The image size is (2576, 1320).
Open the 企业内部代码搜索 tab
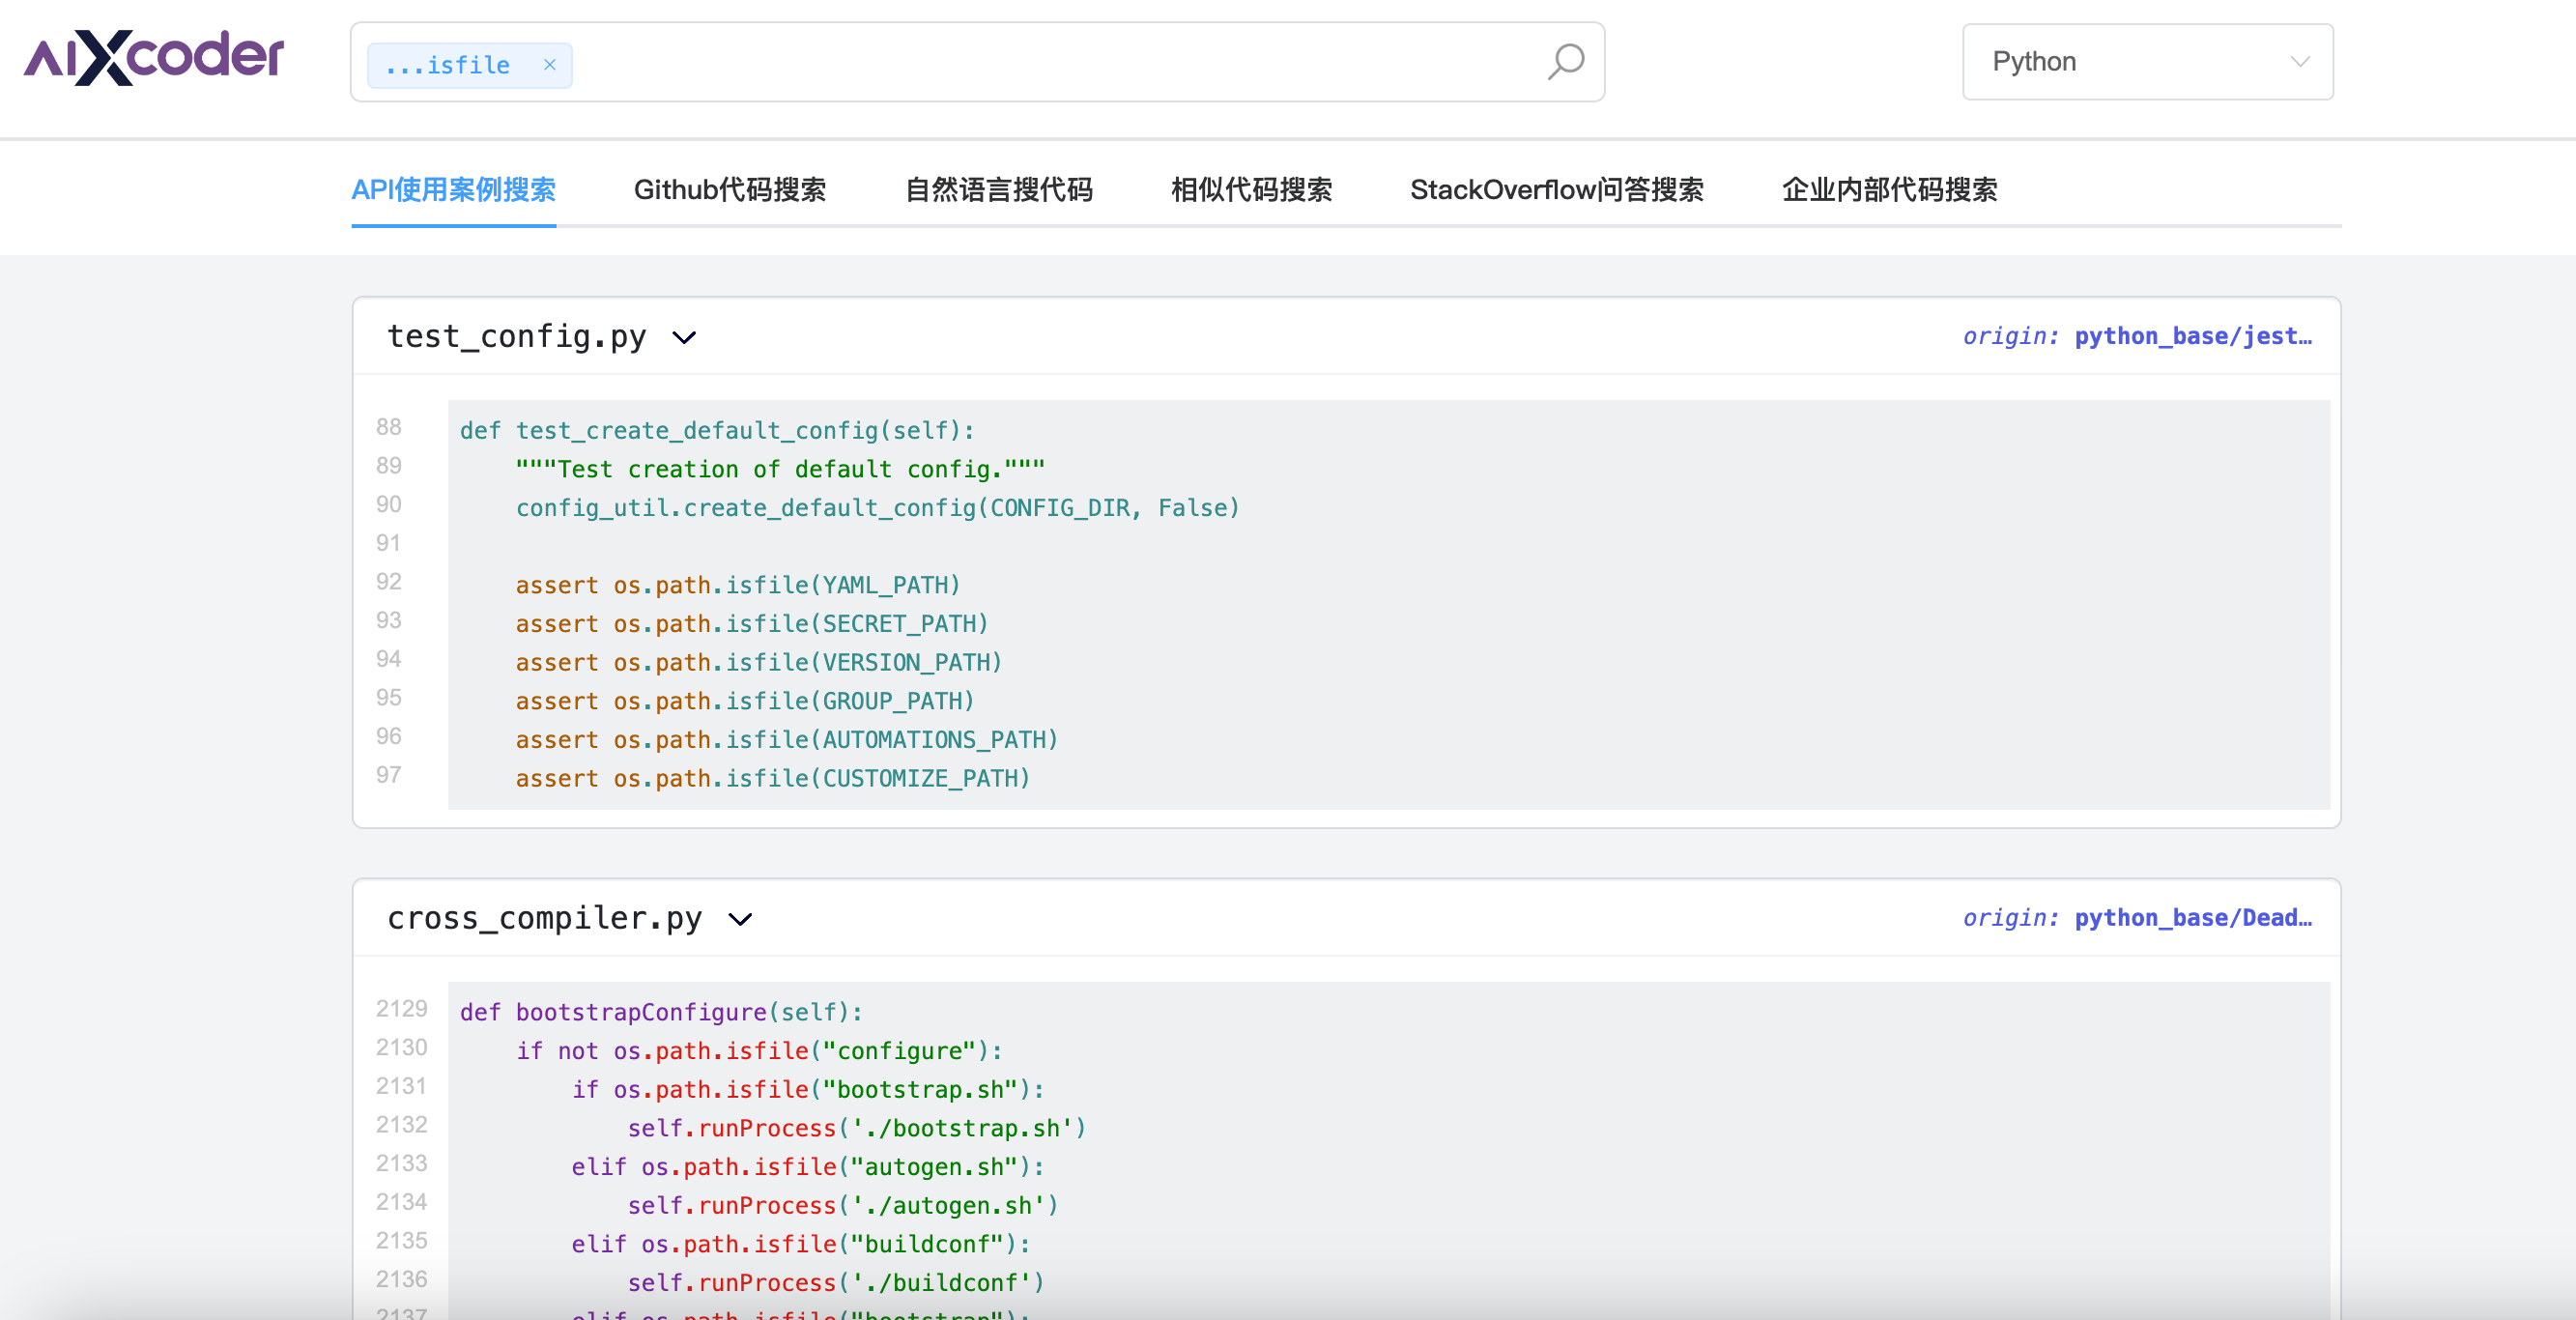coord(1889,191)
